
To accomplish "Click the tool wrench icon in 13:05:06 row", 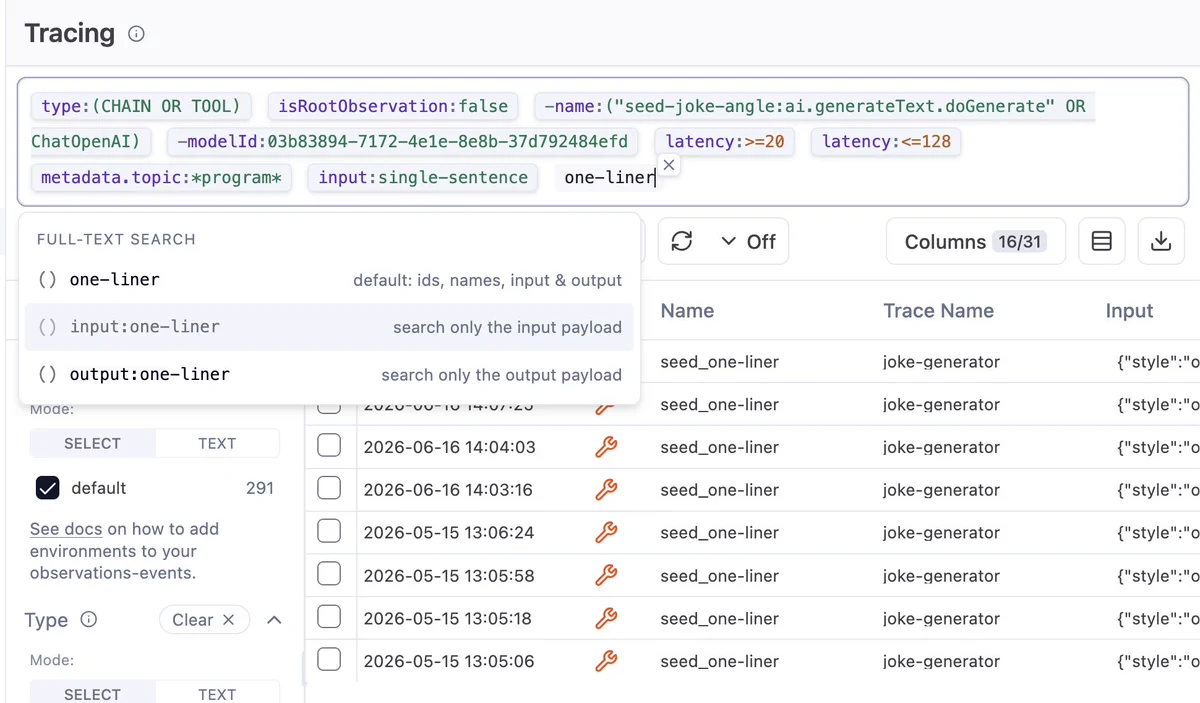I will click(606, 661).
